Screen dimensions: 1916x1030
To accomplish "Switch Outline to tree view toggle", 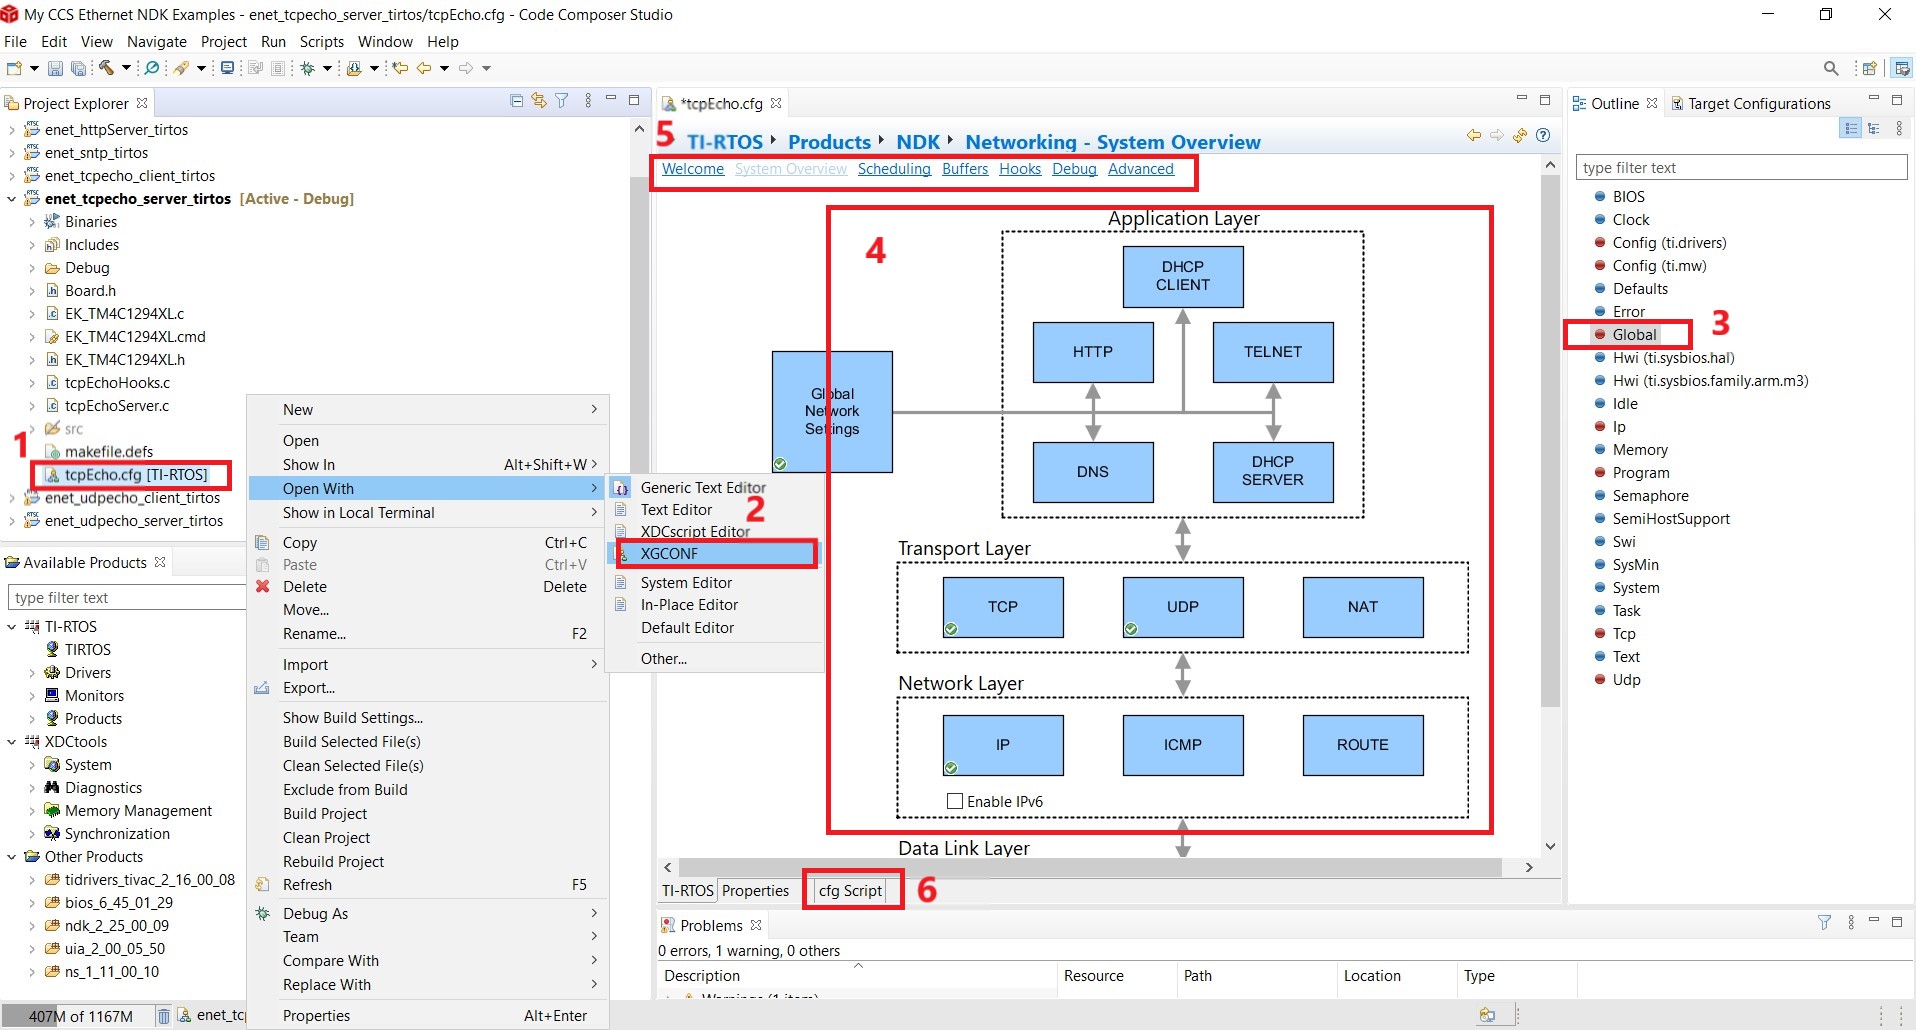I will [x=1874, y=128].
